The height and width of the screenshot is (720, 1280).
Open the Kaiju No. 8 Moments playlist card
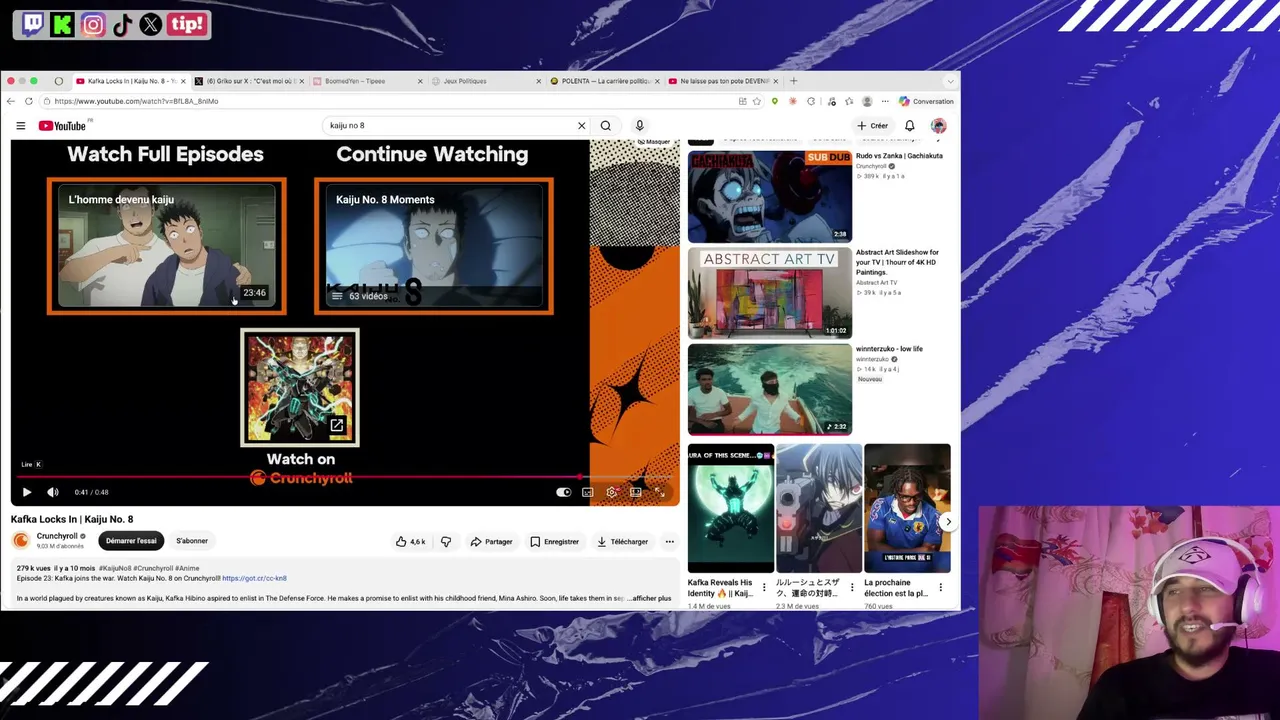tap(434, 246)
